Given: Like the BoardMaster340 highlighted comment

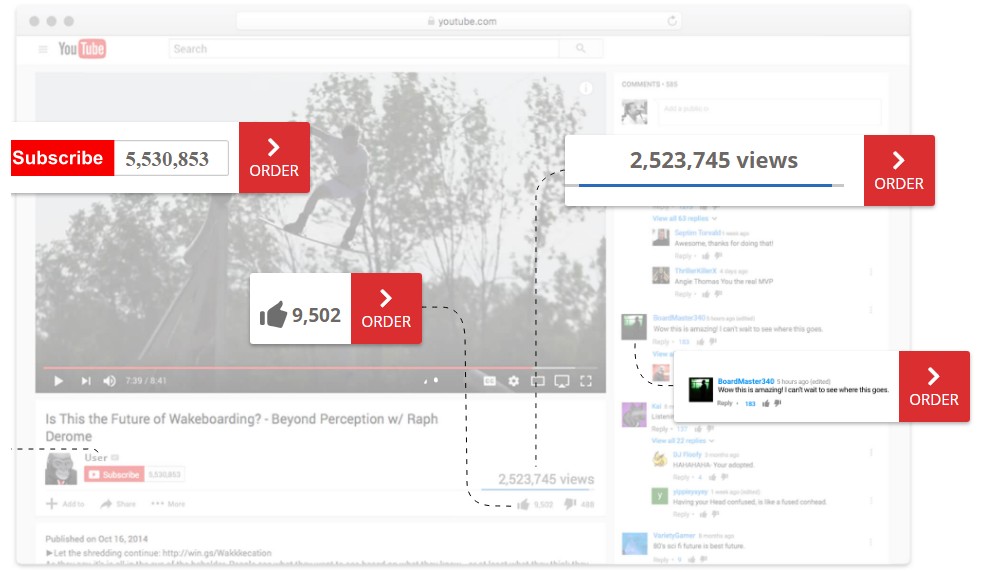Looking at the screenshot, I should tap(766, 403).
